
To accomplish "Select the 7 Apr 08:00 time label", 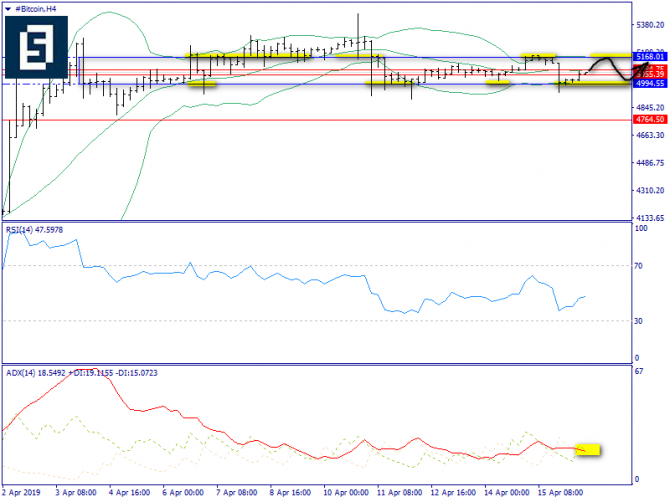I will click(237, 493).
